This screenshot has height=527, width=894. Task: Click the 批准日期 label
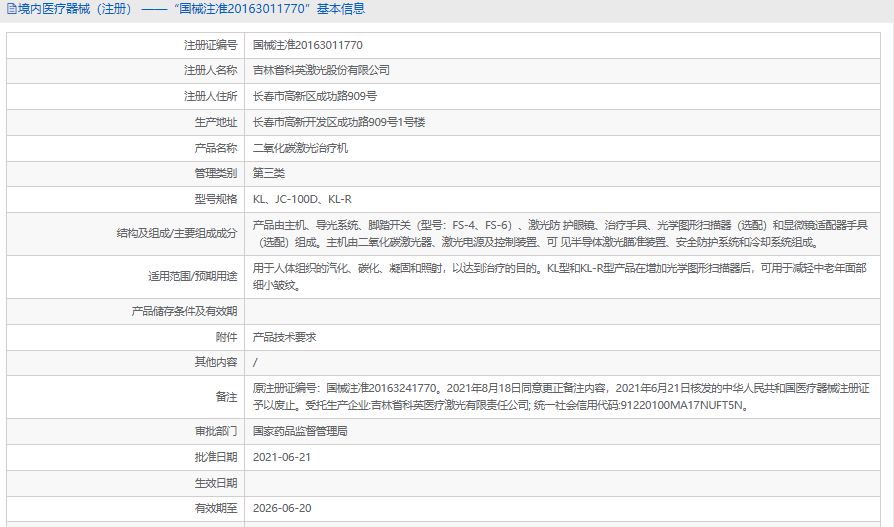click(x=216, y=457)
